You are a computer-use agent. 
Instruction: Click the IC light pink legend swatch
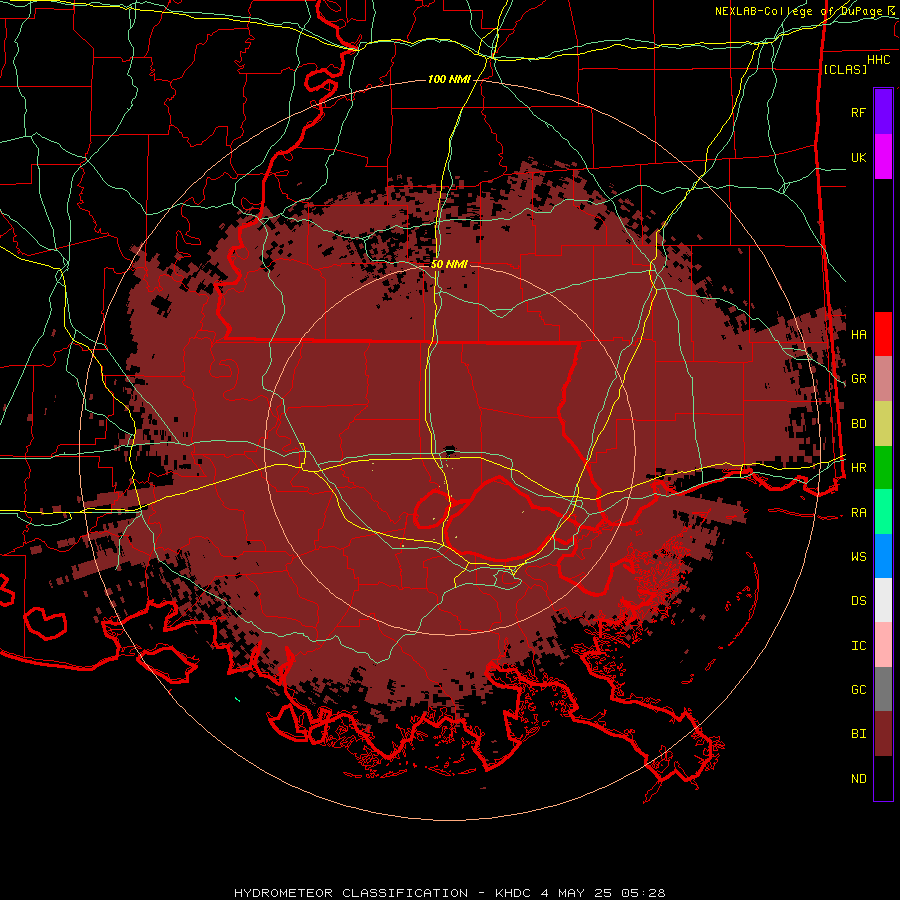pyautogui.click(x=883, y=645)
